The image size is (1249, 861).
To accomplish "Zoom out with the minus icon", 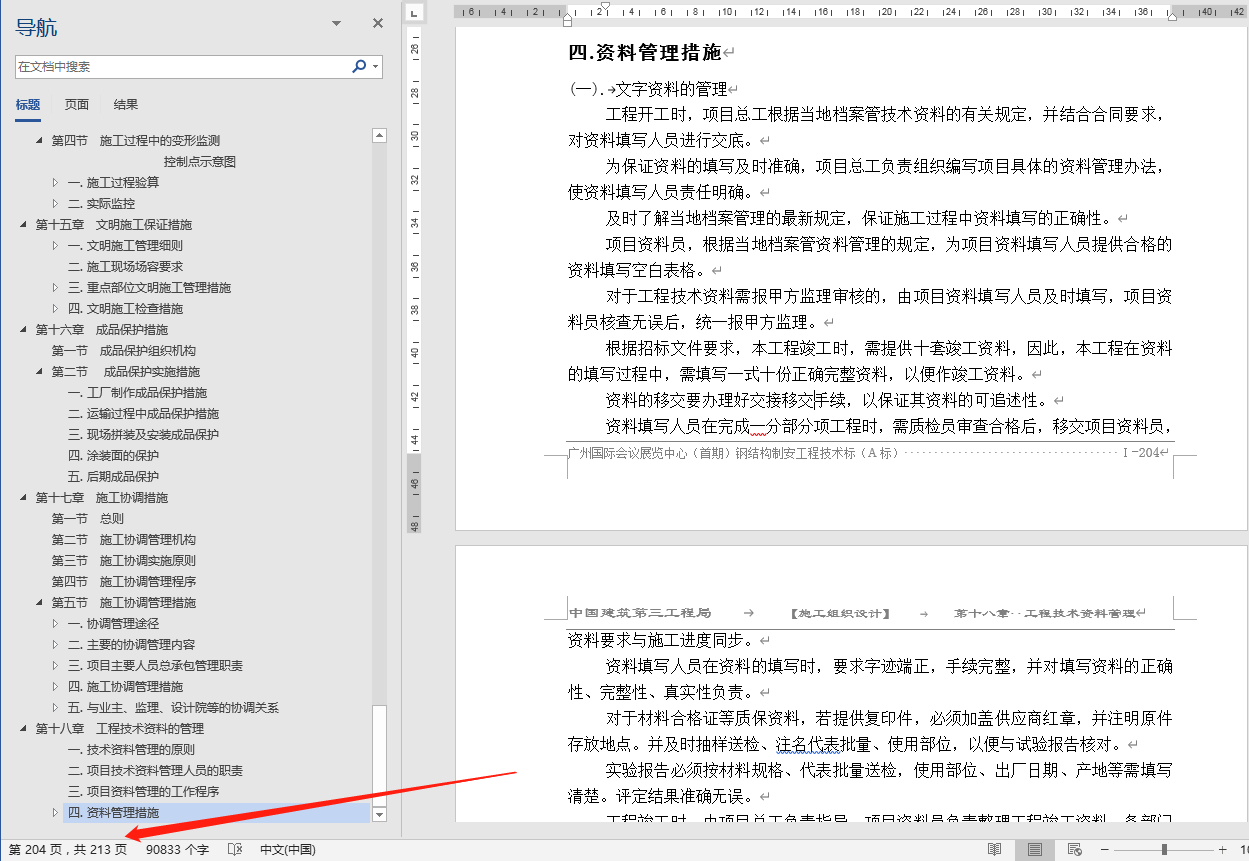I will pyautogui.click(x=1104, y=849).
